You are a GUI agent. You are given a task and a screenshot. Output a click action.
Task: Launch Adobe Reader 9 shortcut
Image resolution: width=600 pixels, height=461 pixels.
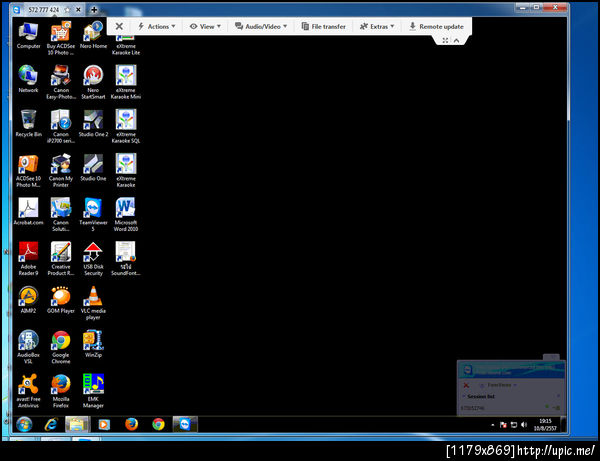[28, 259]
